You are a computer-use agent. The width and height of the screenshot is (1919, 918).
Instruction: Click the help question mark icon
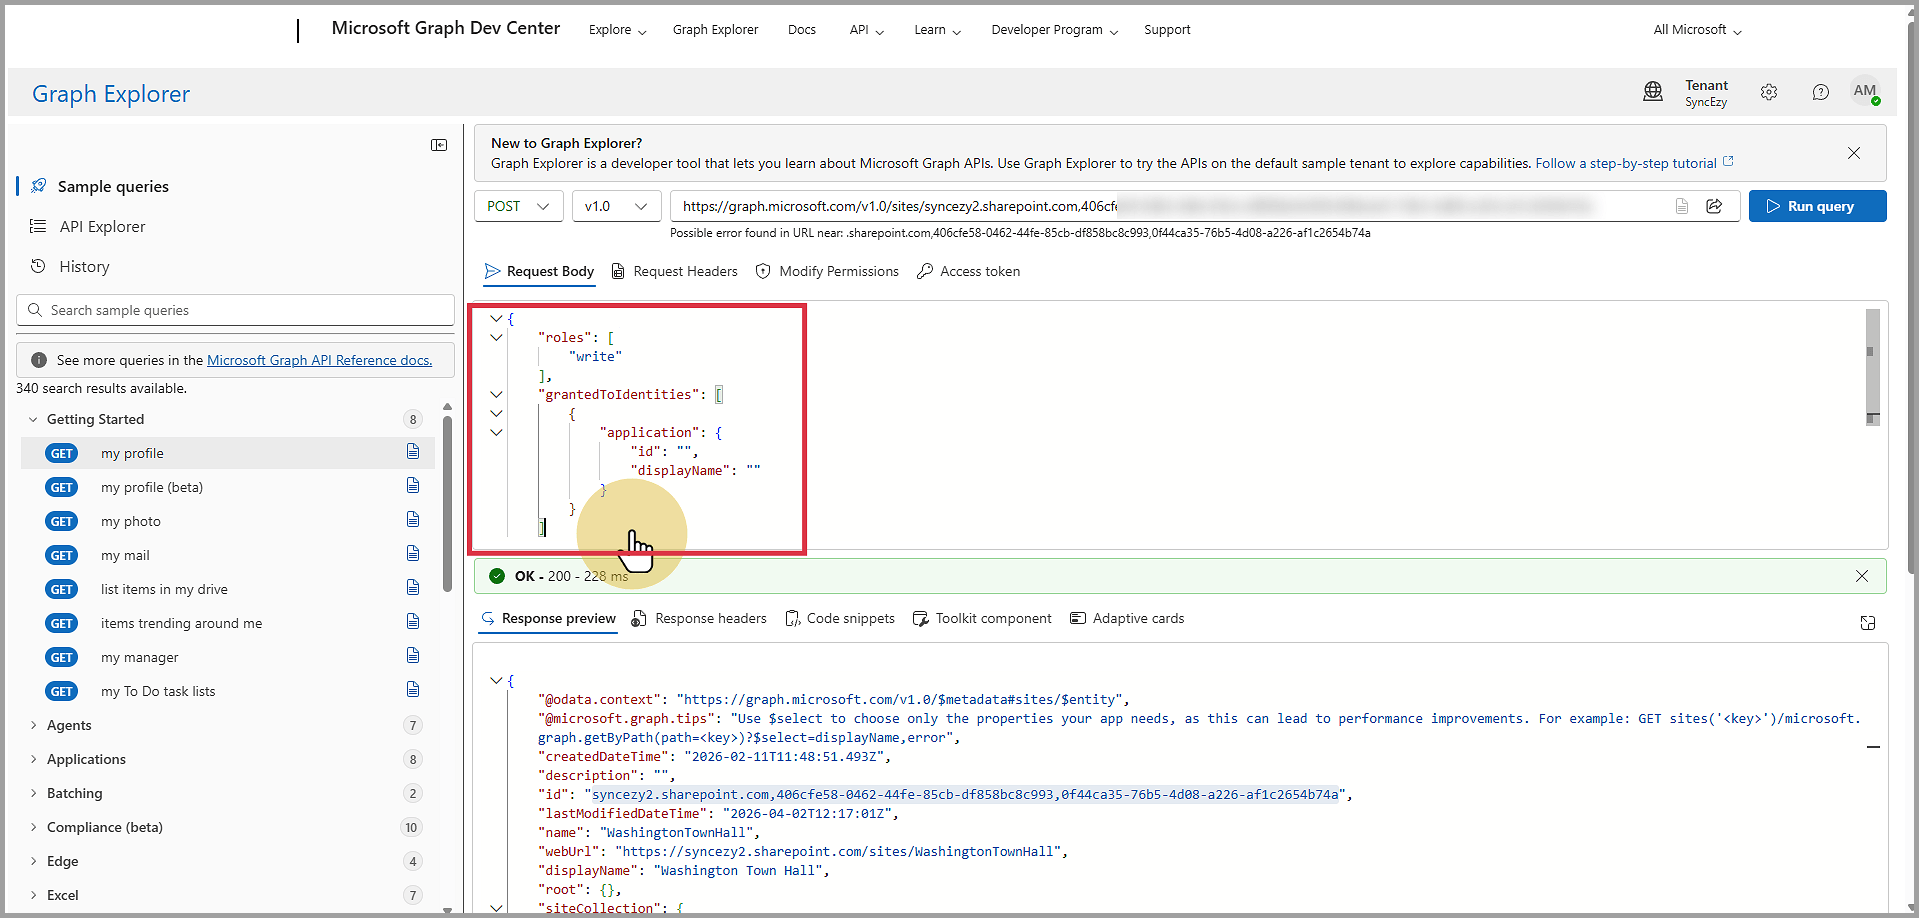[x=1820, y=92]
